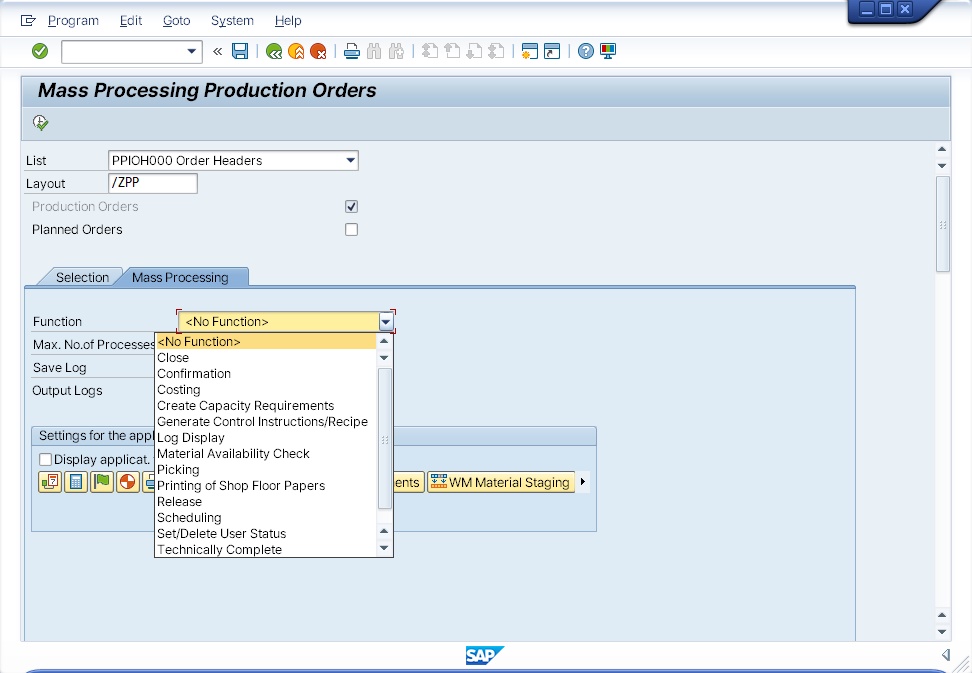Open the Program menu
This screenshot has width=972, height=673.
pyautogui.click(x=73, y=20)
